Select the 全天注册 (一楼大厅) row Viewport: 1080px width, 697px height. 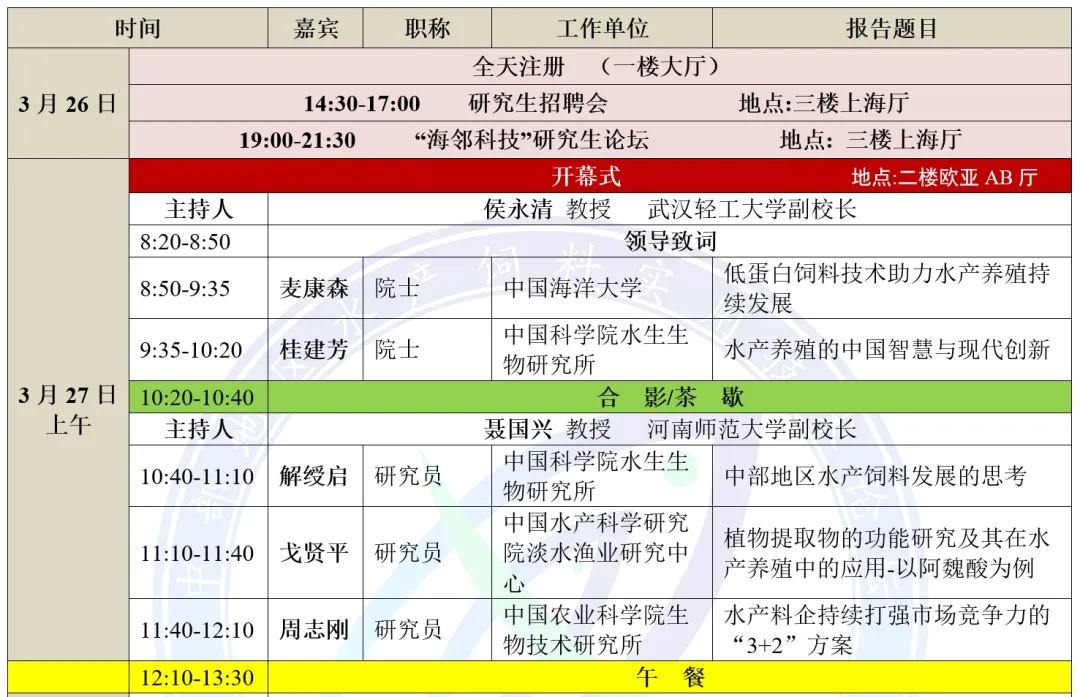click(600, 67)
